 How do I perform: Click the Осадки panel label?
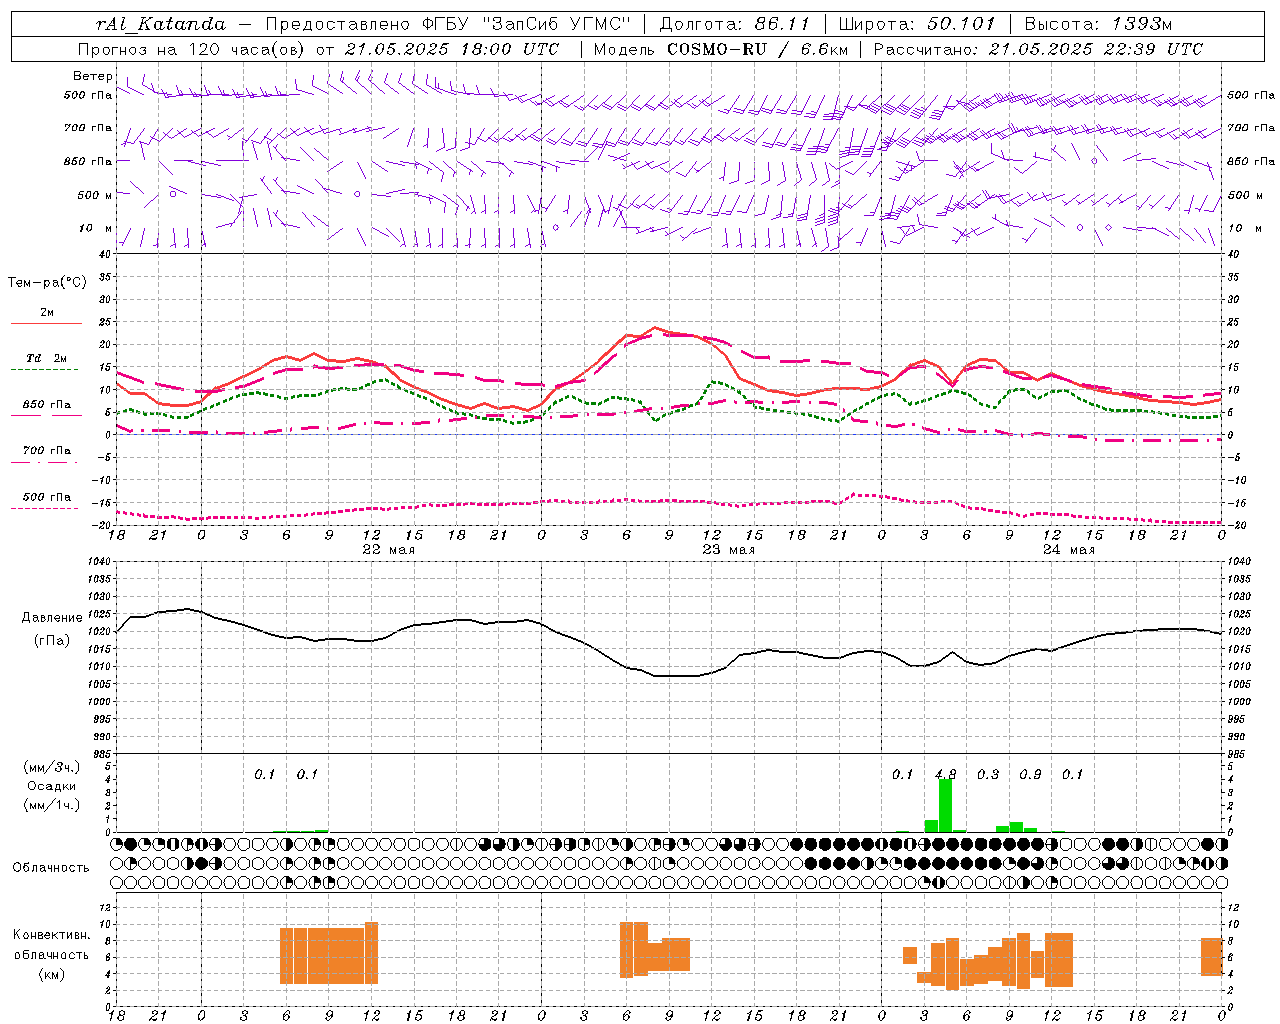click(52, 786)
